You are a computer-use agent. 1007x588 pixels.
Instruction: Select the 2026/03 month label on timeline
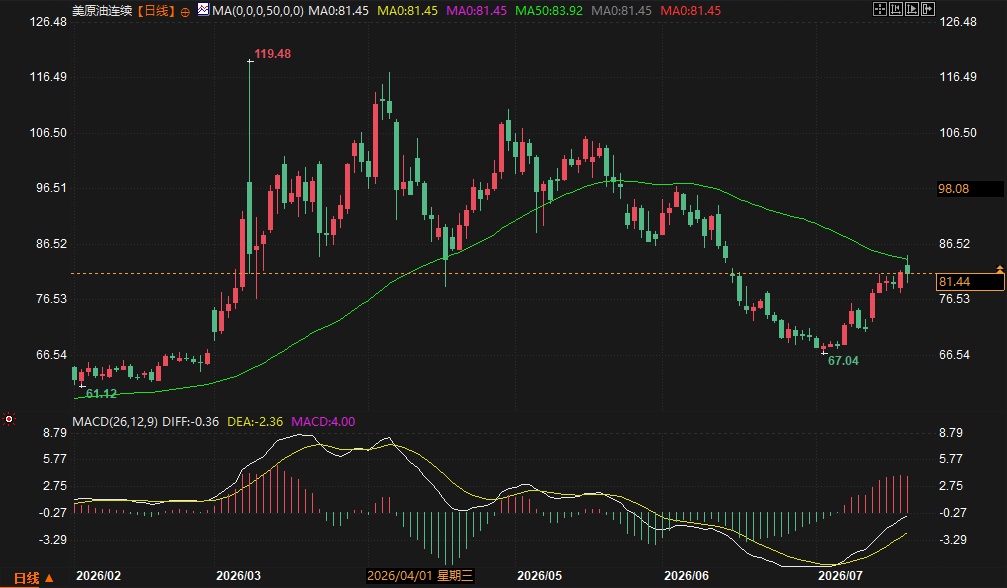tap(238, 576)
